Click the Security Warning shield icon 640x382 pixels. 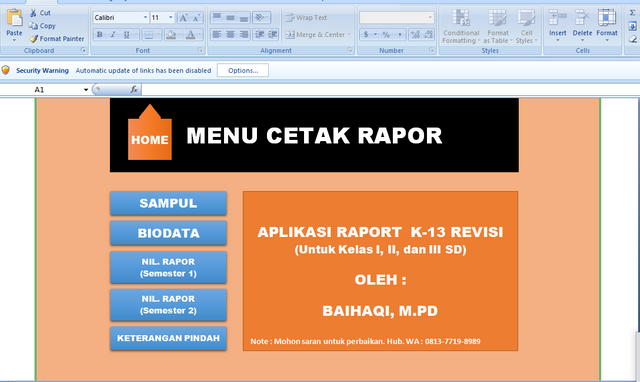(6, 70)
